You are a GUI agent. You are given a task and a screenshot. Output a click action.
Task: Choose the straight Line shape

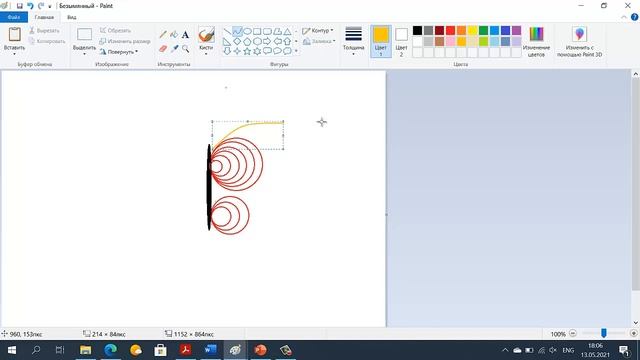point(227,31)
